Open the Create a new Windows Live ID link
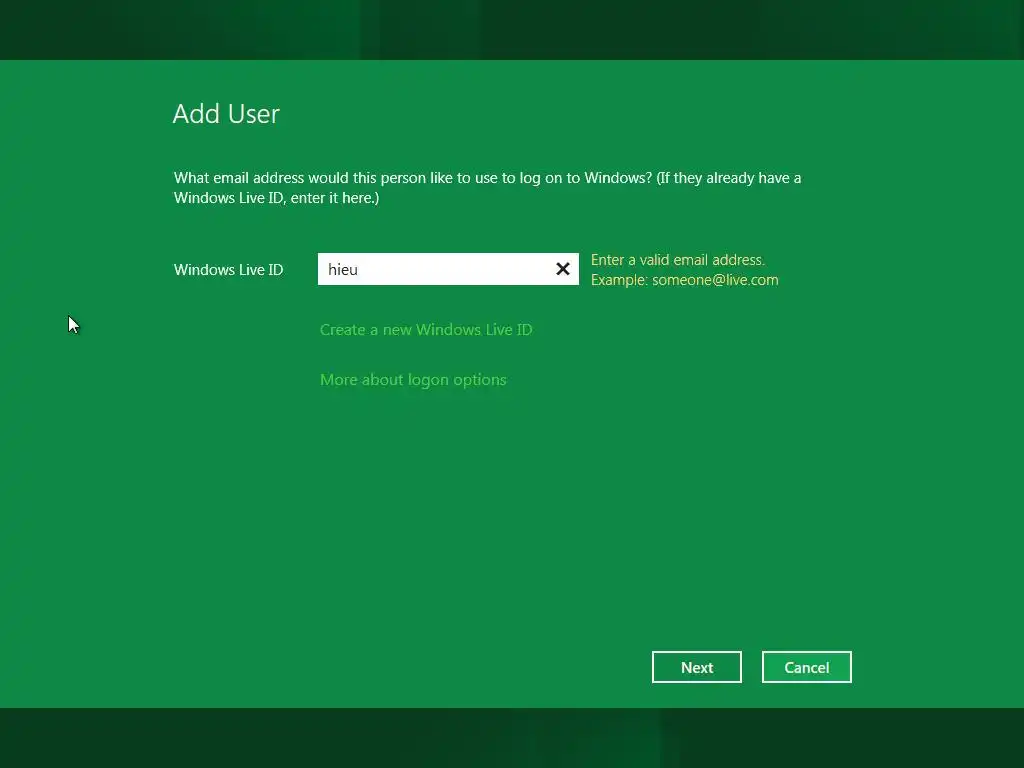The height and width of the screenshot is (768, 1024). [x=426, y=330]
